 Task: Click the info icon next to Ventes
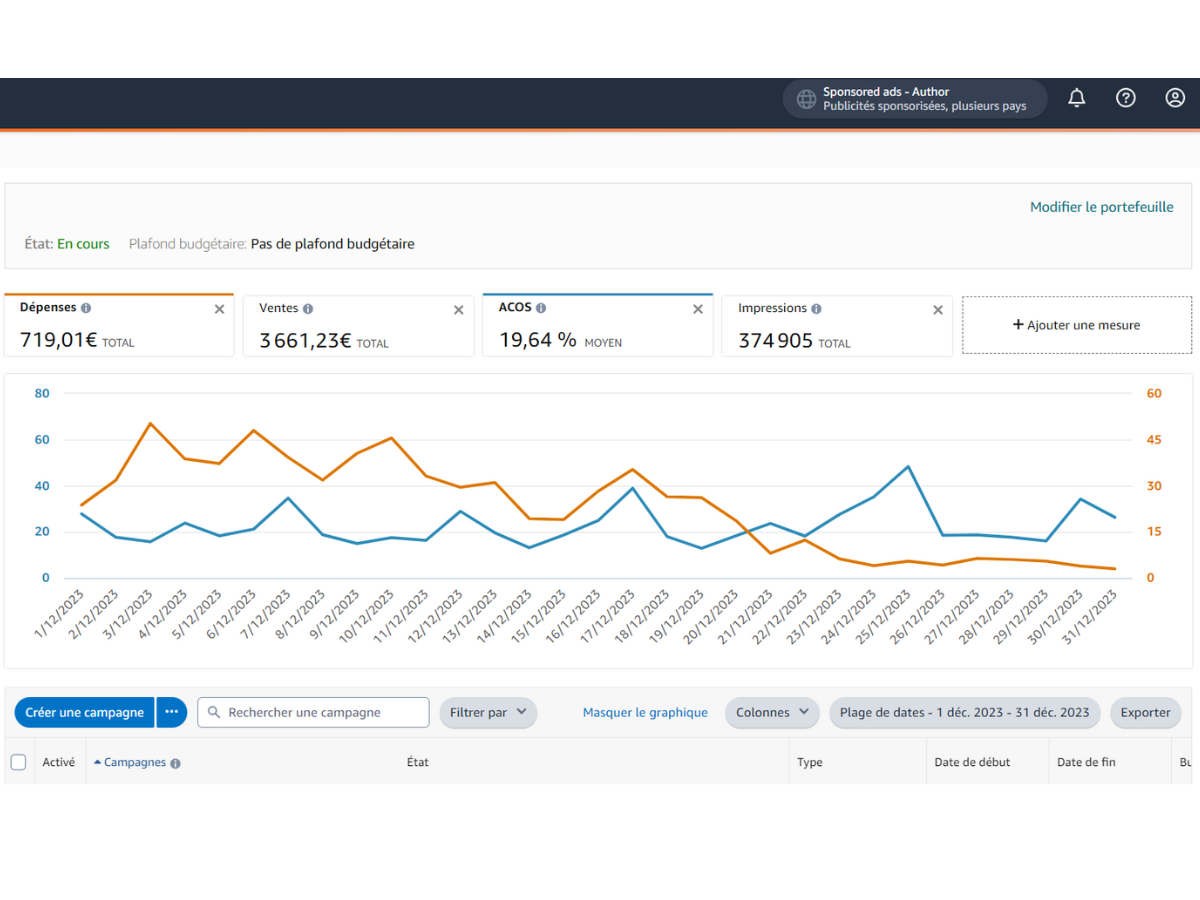click(308, 309)
